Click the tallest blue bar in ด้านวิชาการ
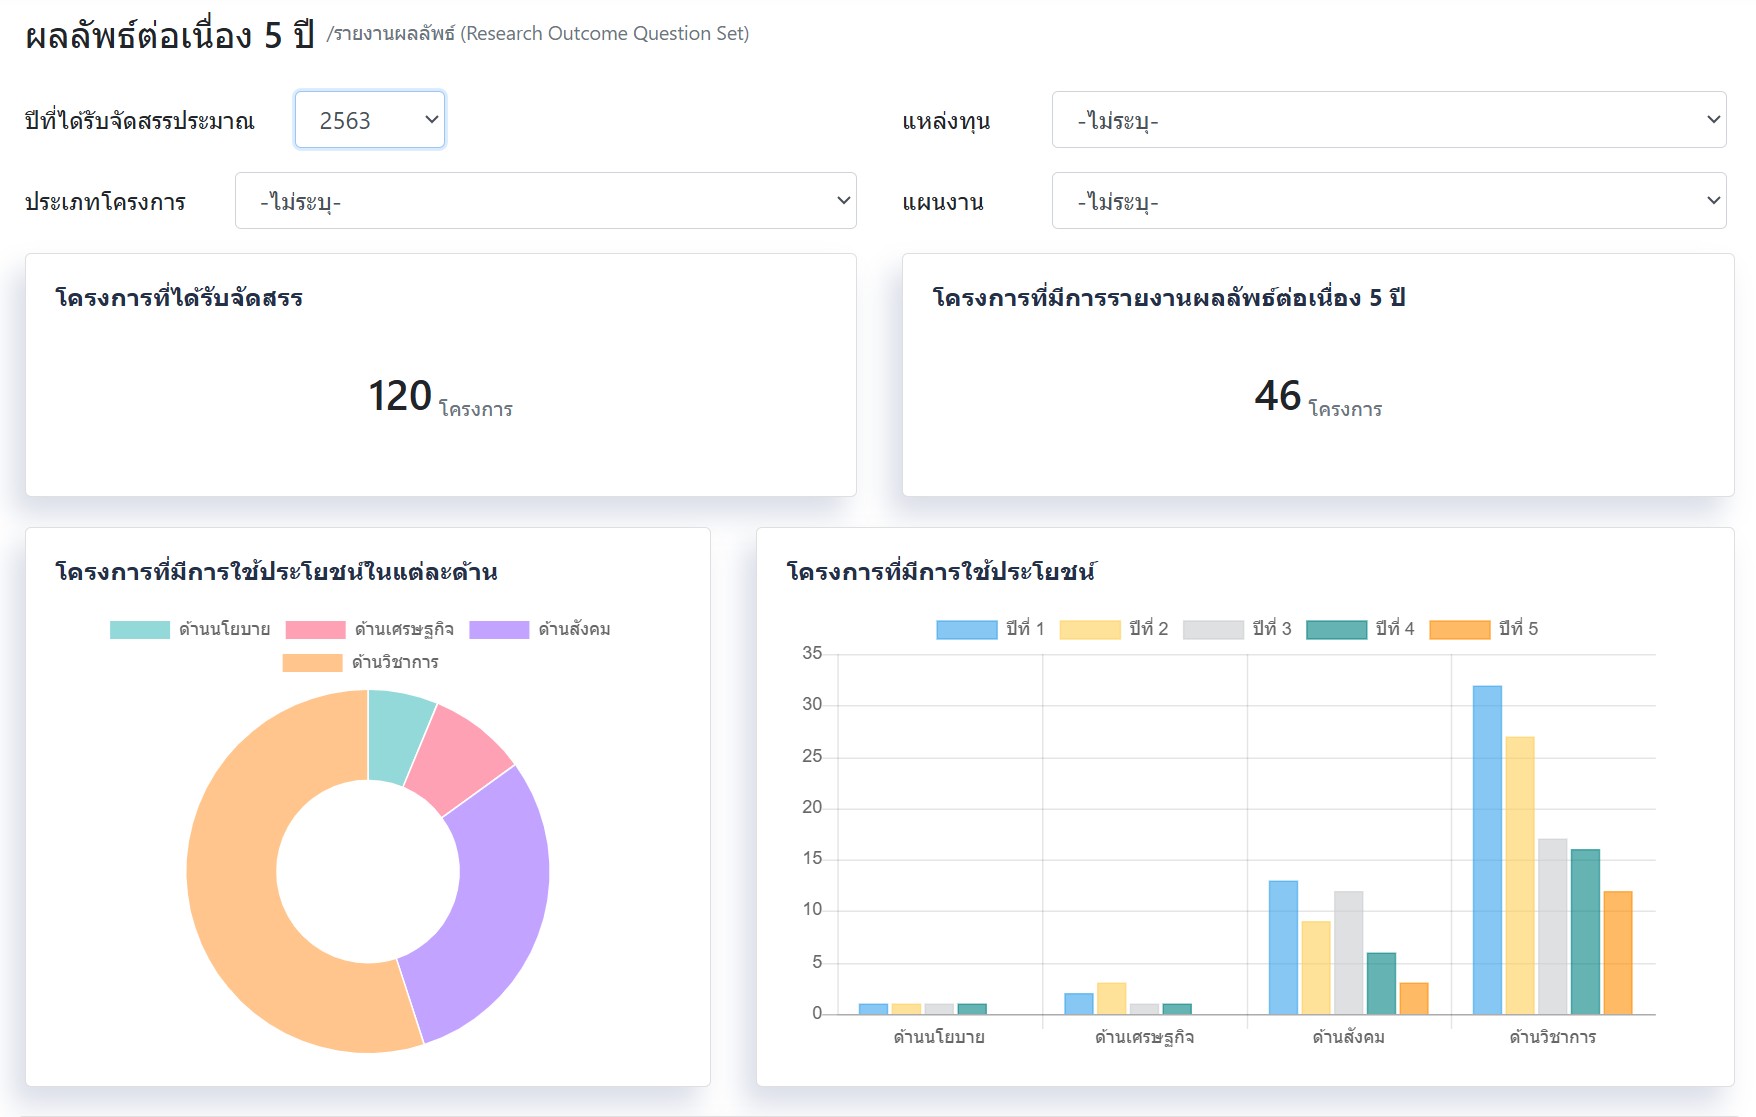1756x1117 pixels. point(1487,850)
